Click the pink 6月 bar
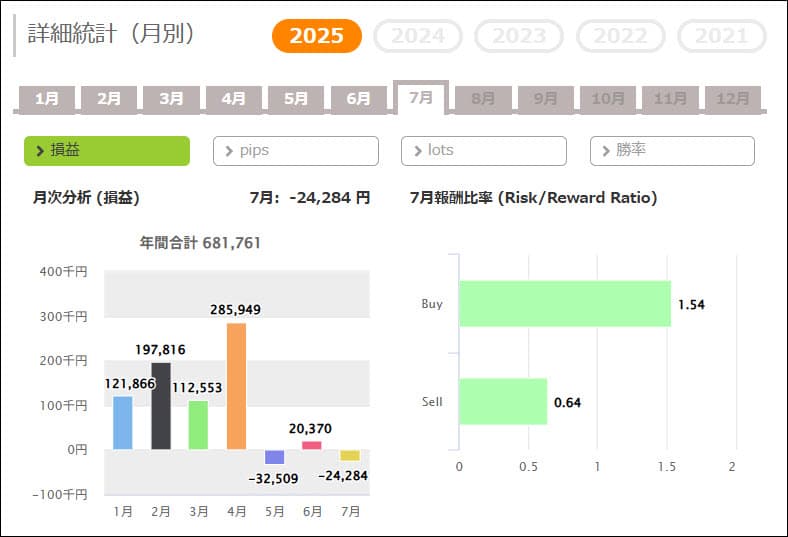 (312, 445)
